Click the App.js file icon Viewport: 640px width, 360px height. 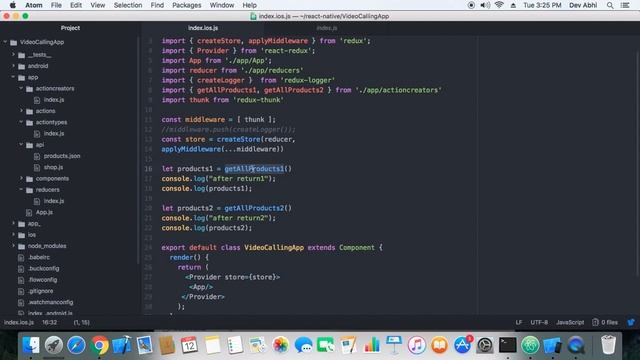[x=29, y=212]
